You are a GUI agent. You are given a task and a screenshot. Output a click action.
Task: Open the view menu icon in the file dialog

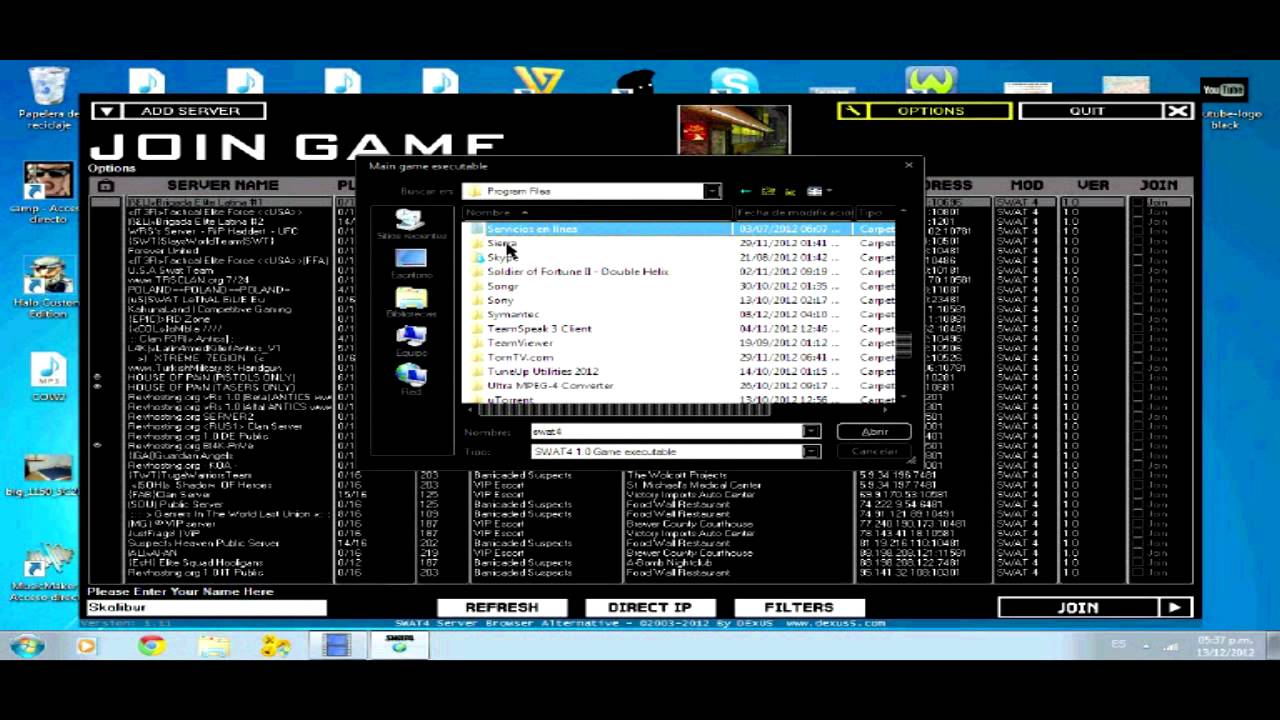818,191
